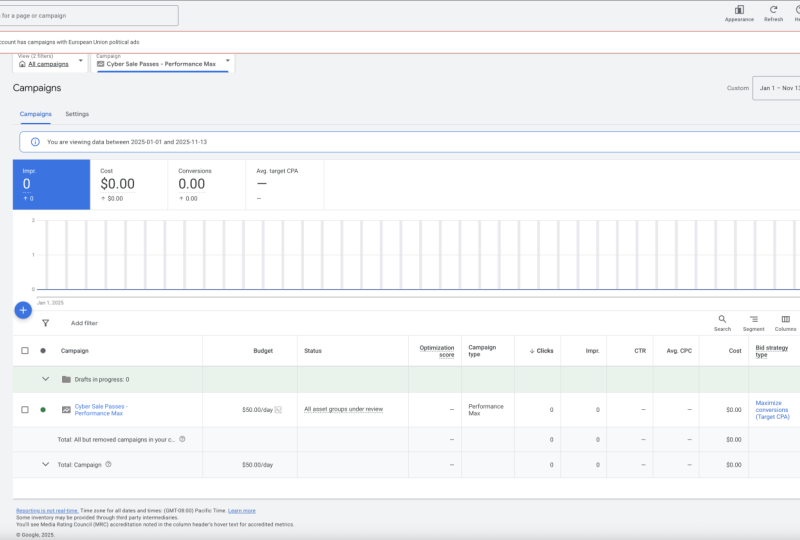Sort by the Optimization score column header
Image resolution: width=800 pixels, height=540 pixels.
pos(437,351)
